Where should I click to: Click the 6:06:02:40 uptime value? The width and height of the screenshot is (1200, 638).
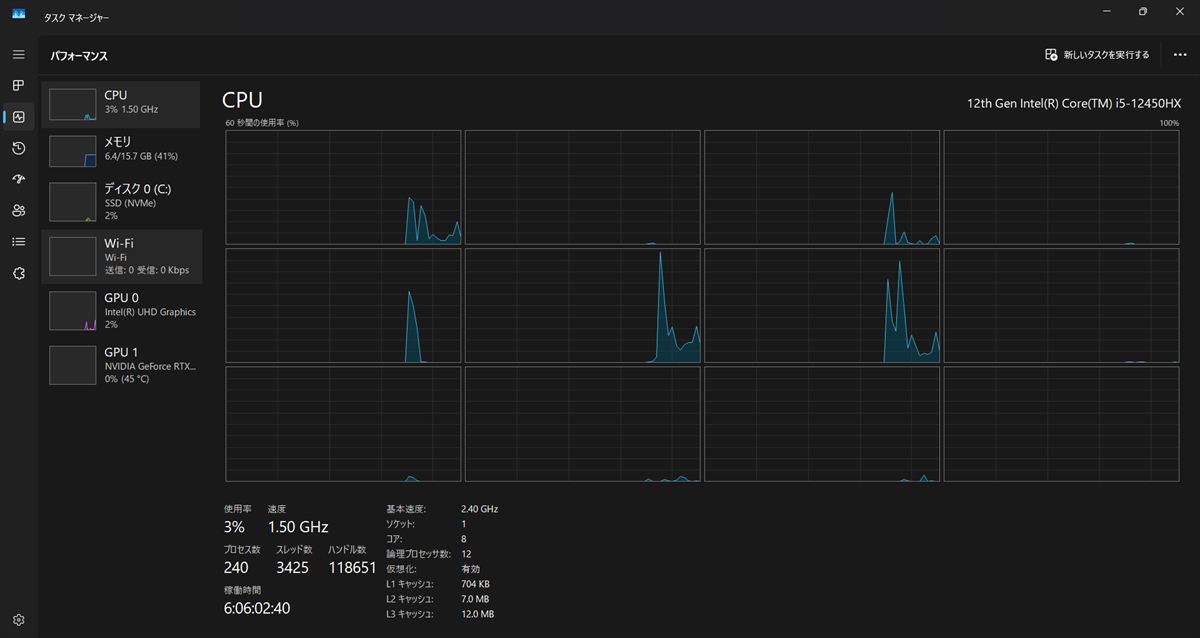coord(257,608)
